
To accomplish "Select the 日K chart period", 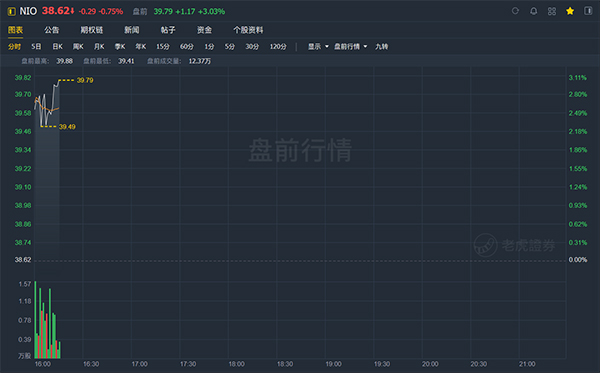I will (57, 46).
